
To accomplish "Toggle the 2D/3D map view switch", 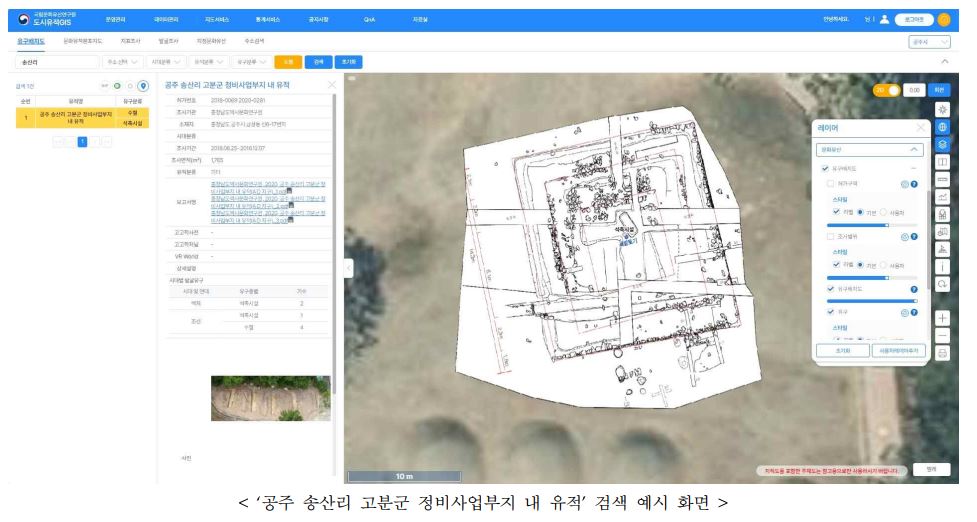I will tap(888, 89).
